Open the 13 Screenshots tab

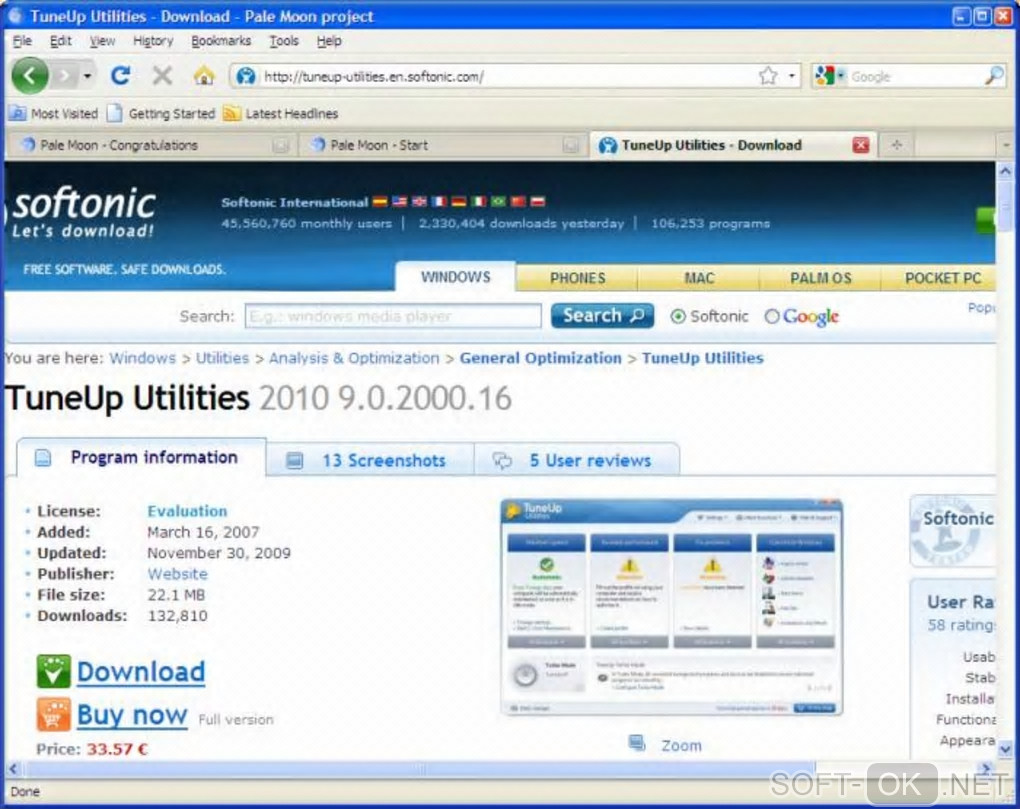(x=370, y=460)
